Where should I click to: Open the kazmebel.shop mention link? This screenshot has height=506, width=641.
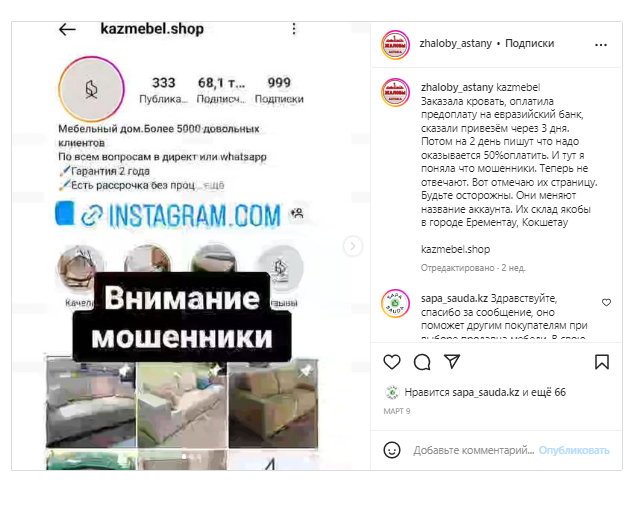455,249
